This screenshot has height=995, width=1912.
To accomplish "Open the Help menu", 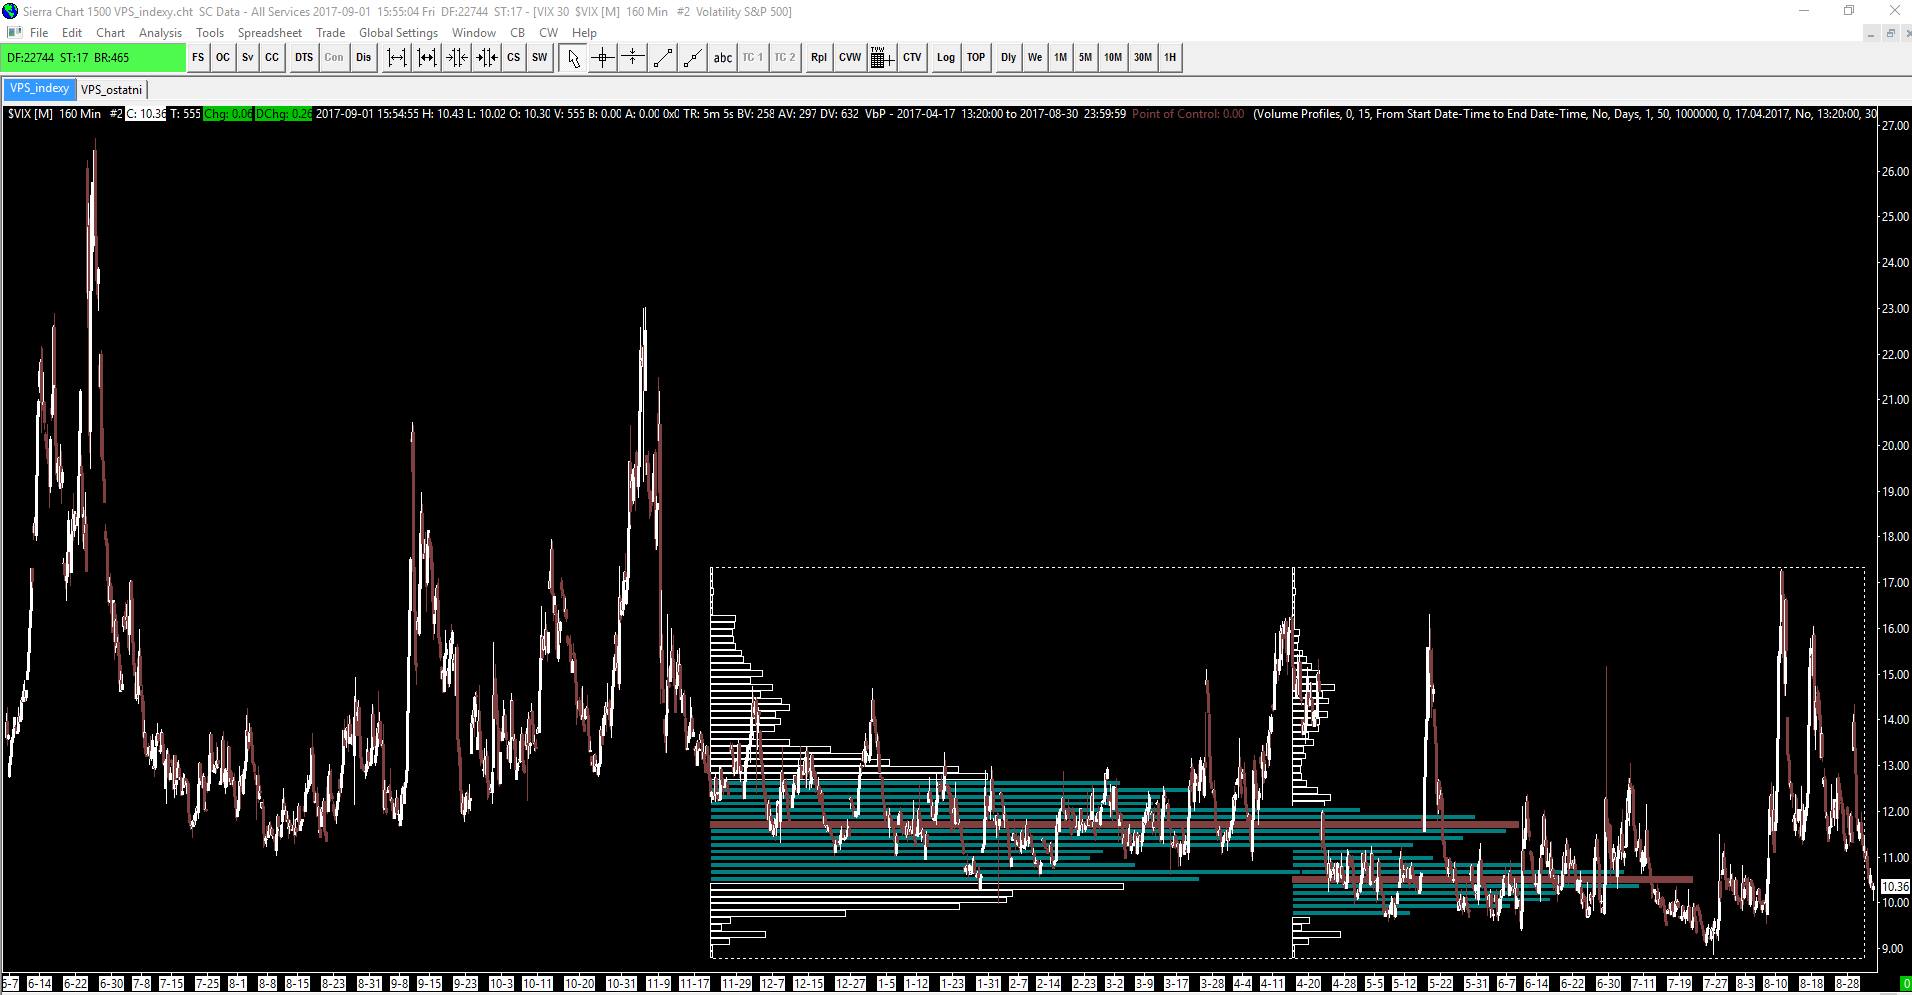I will click(584, 33).
